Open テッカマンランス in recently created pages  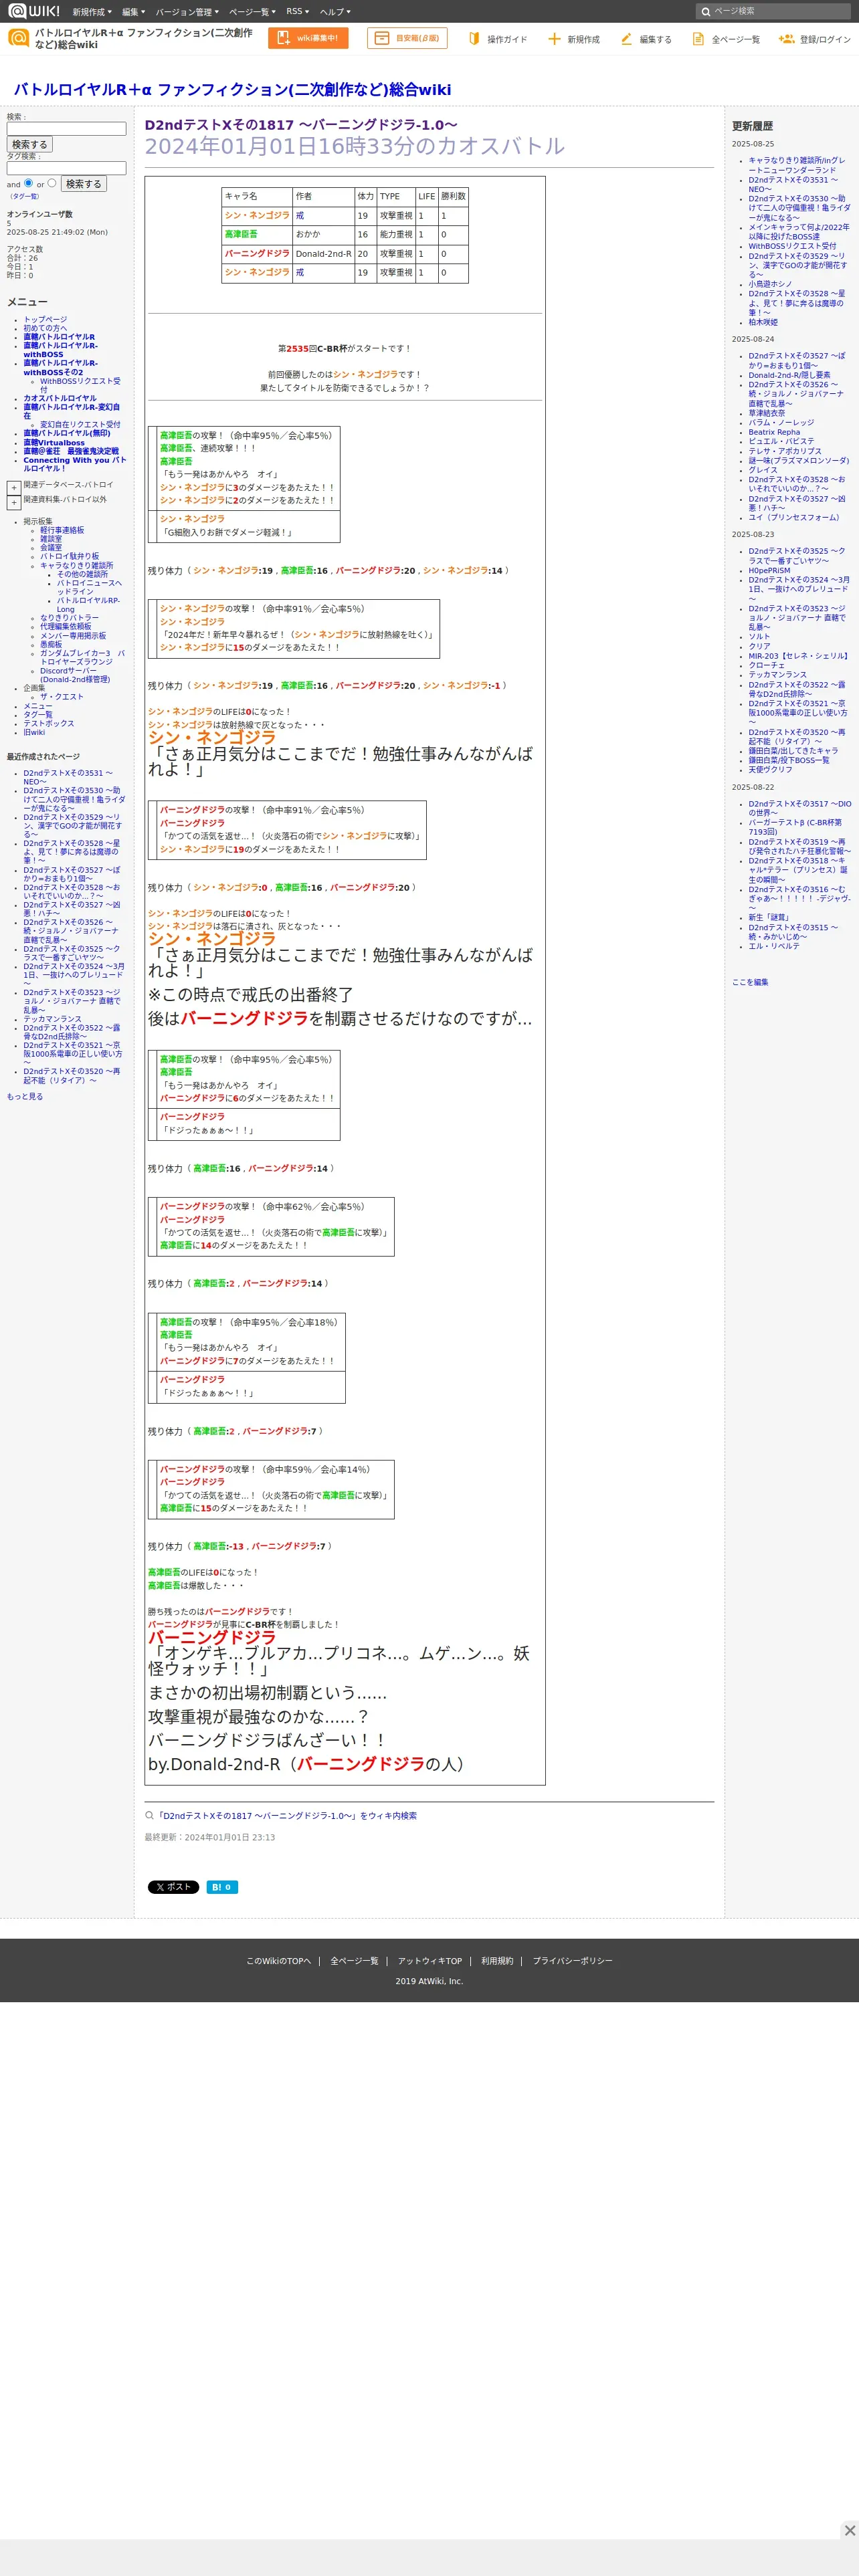pos(53,1019)
